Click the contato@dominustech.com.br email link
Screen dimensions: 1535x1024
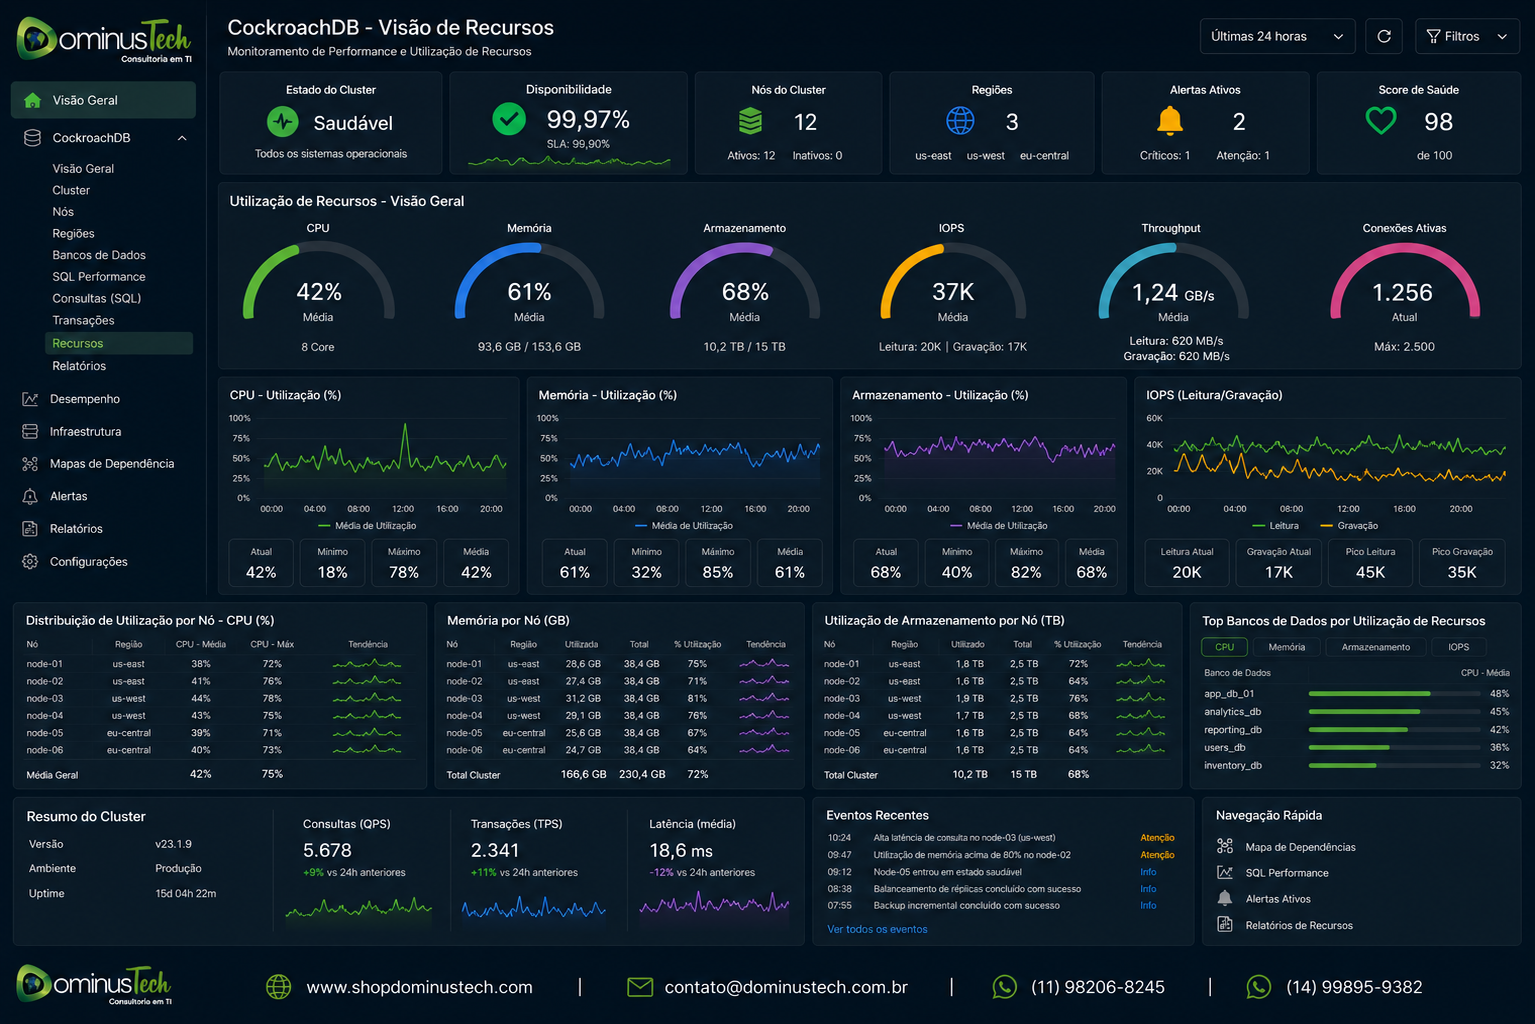coord(786,987)
